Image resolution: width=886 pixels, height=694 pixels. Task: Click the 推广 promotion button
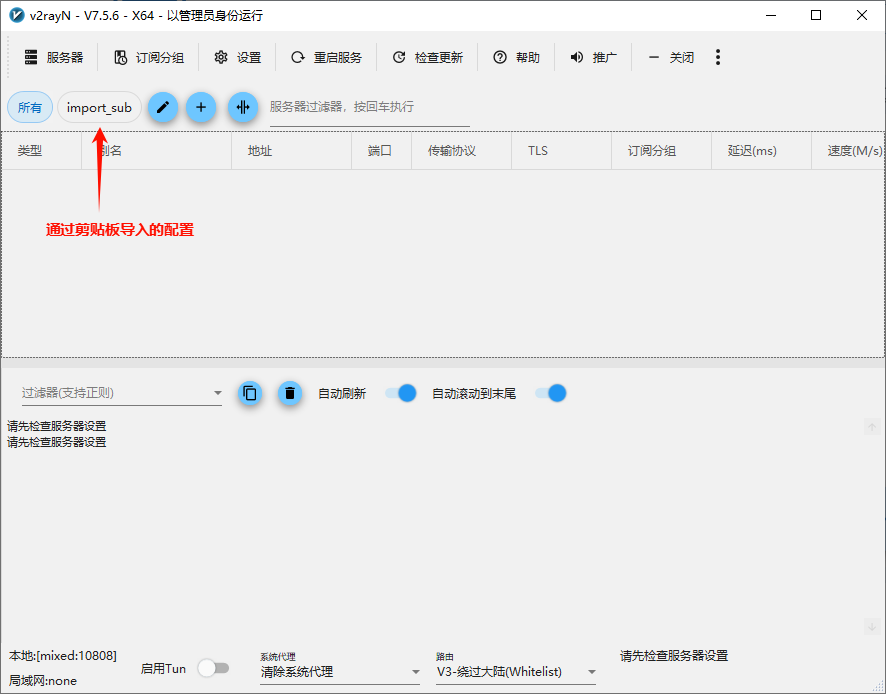pyautogui.click(x=593, y=57)
